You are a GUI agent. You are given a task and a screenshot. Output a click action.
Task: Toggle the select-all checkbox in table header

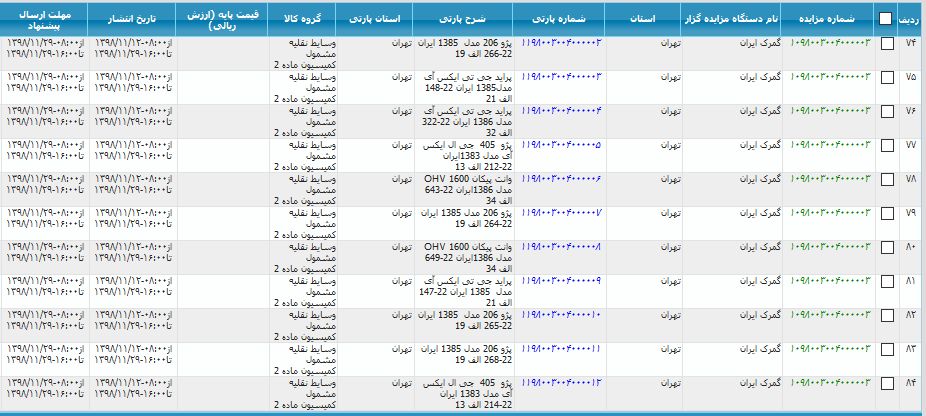point(885,18)
